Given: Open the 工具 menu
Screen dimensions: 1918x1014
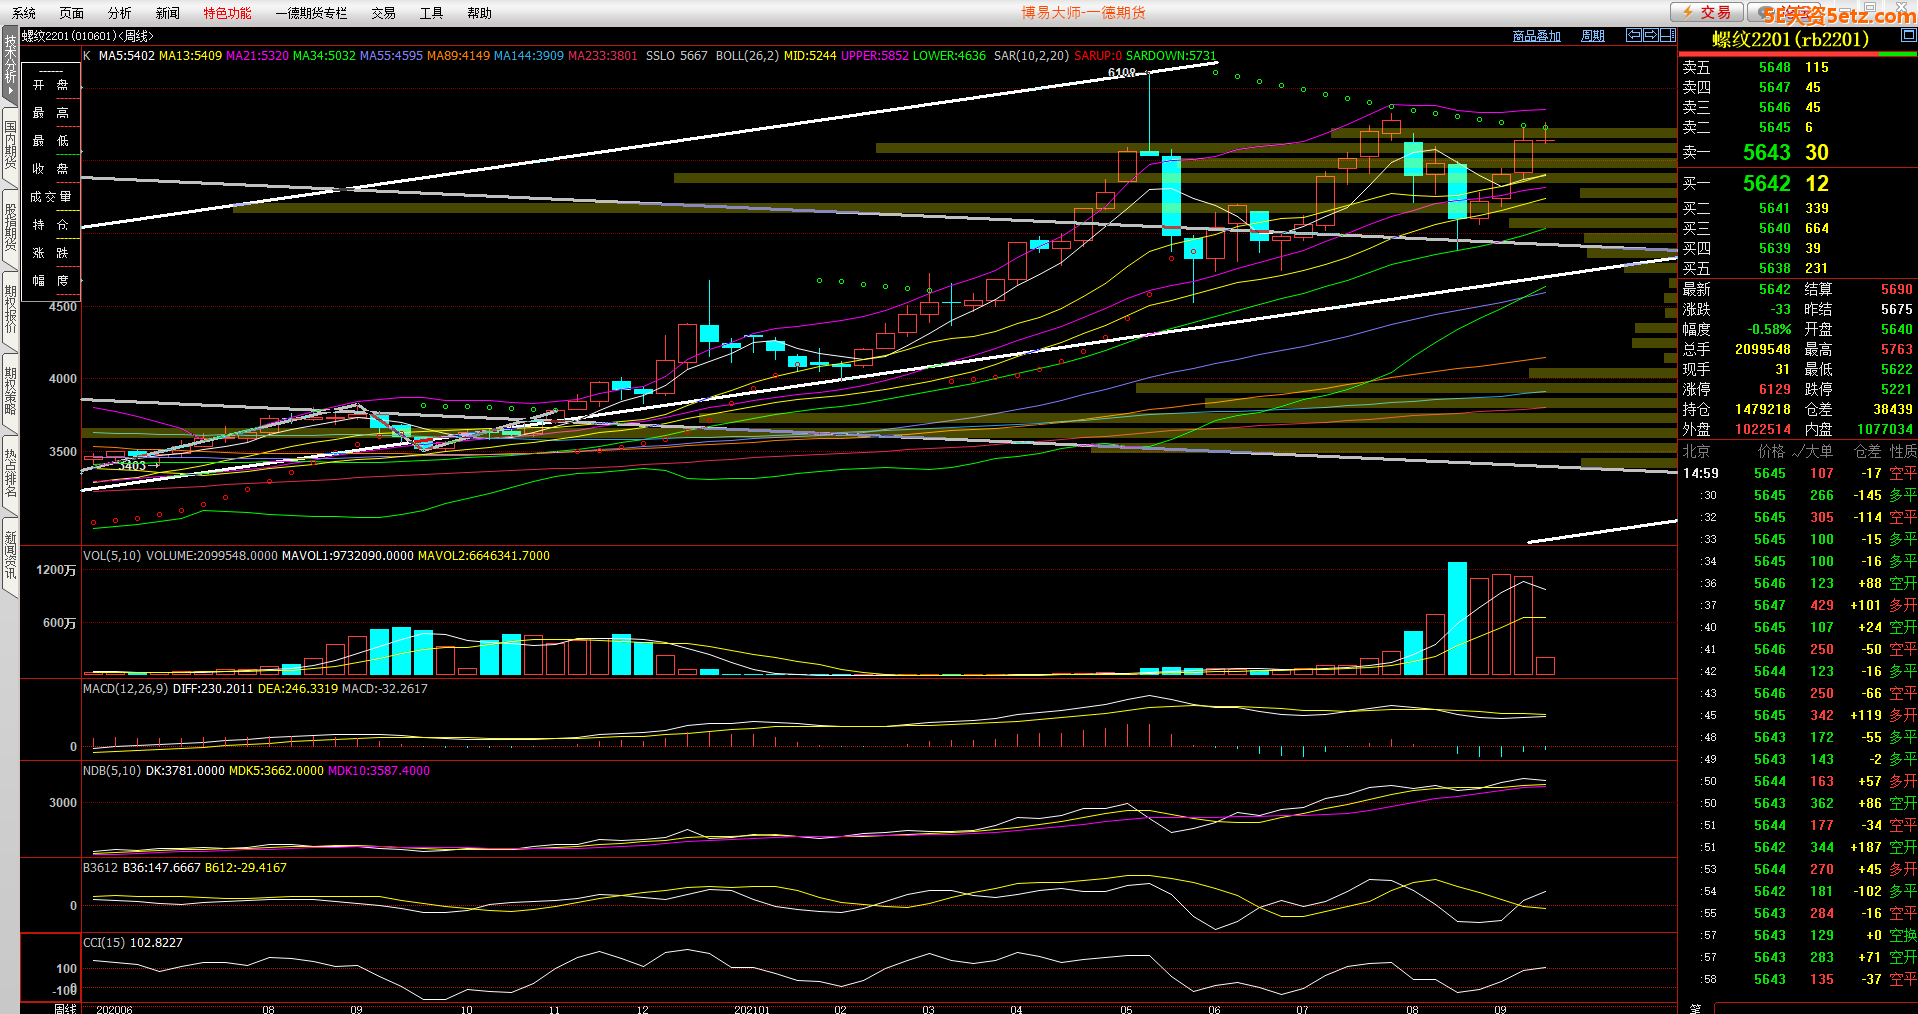Looking at the screenshot, I should tap(431, 13).
